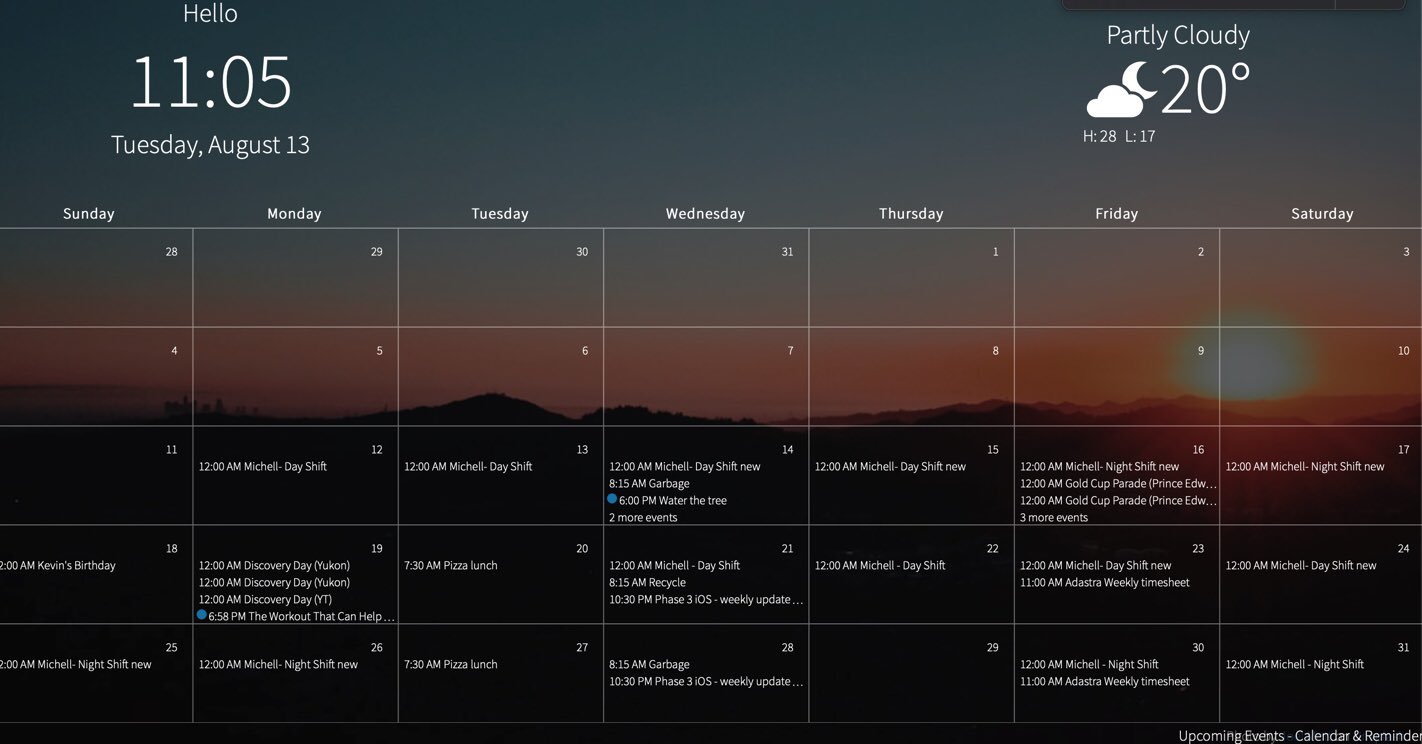Select the Sunday column header

click(x=88, y=213)
